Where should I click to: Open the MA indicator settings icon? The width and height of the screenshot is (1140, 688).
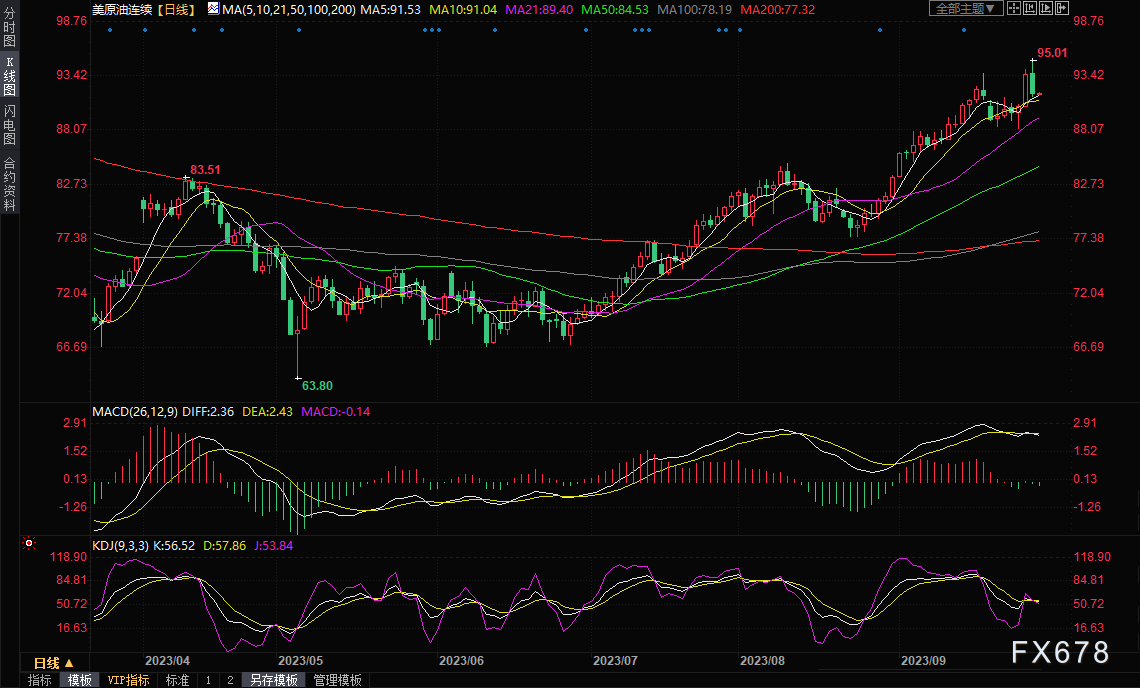(213, 9)
